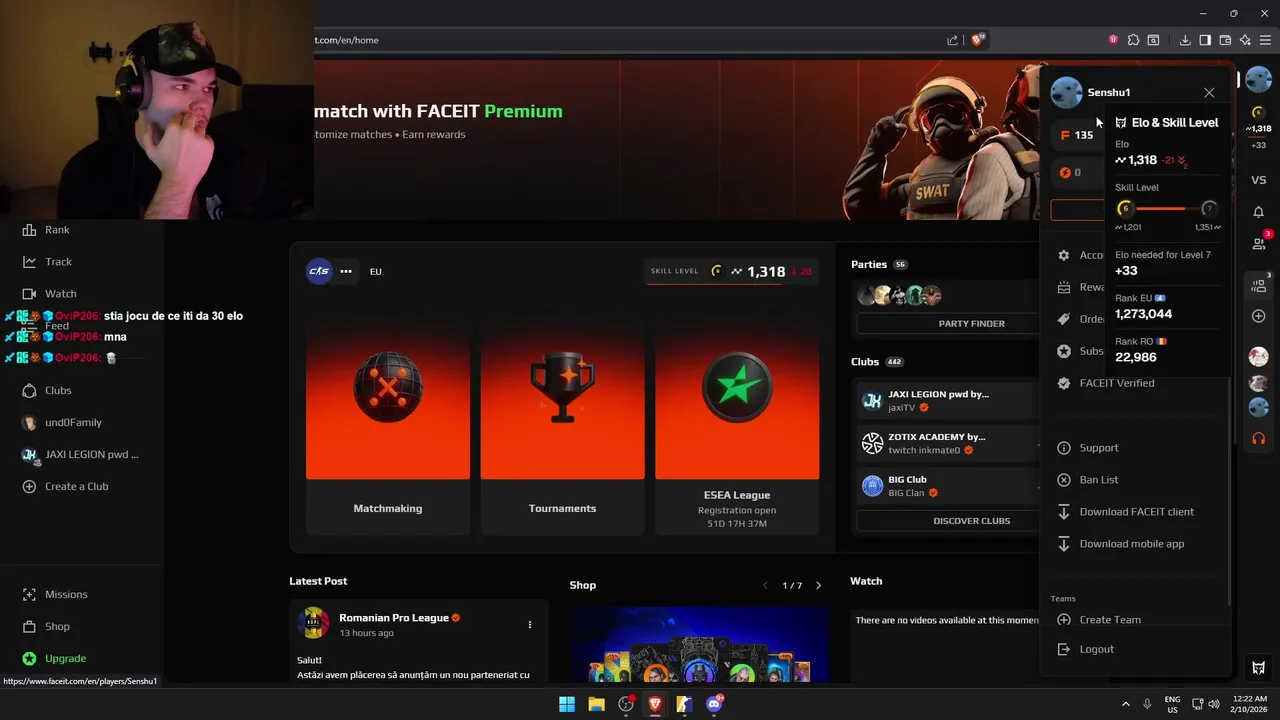The height and width of the screenshot is (720, 1280).
Task: Click the level 7 badge on skill bar
Action: pos(1209,208)
